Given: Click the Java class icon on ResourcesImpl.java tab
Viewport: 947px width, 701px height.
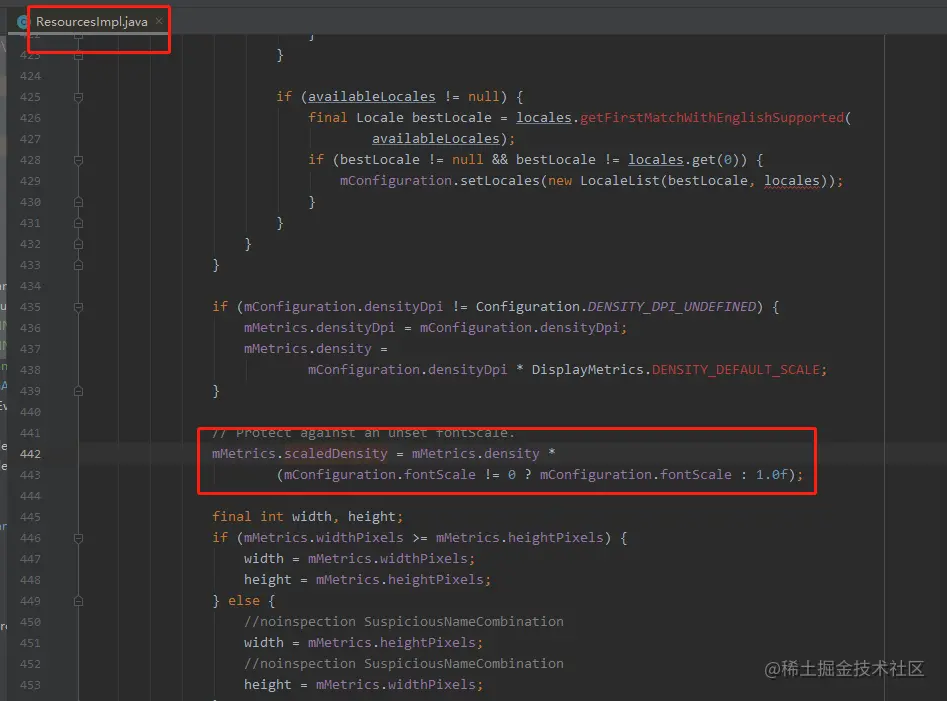Looking at the screenshot, I should click(x=24, y=22).
